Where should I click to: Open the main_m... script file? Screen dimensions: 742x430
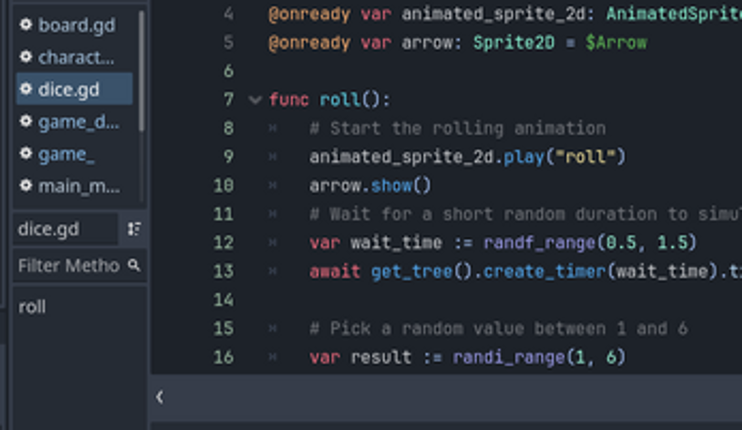(x=78, y=186)
